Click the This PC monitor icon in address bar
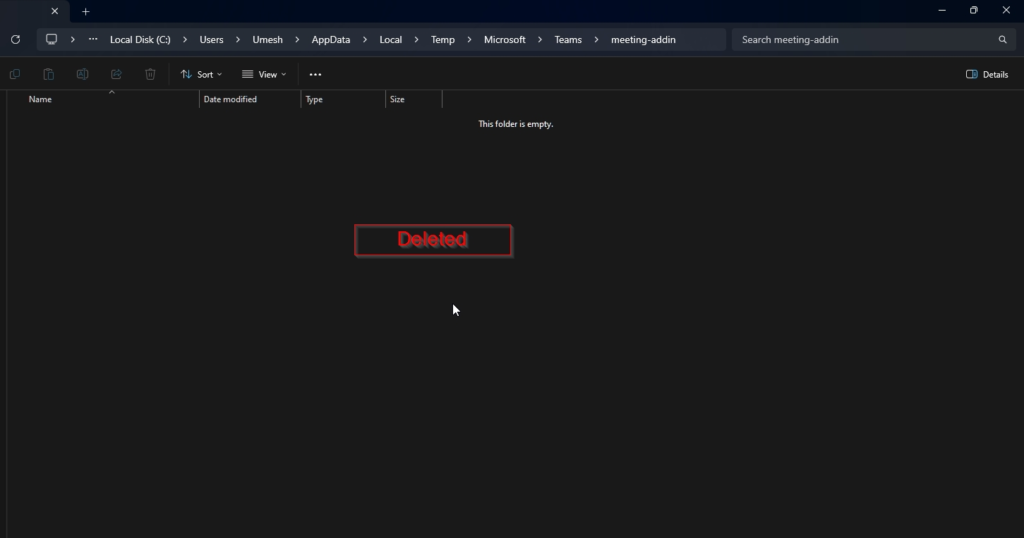The image size is (1024, 538). 51,39
